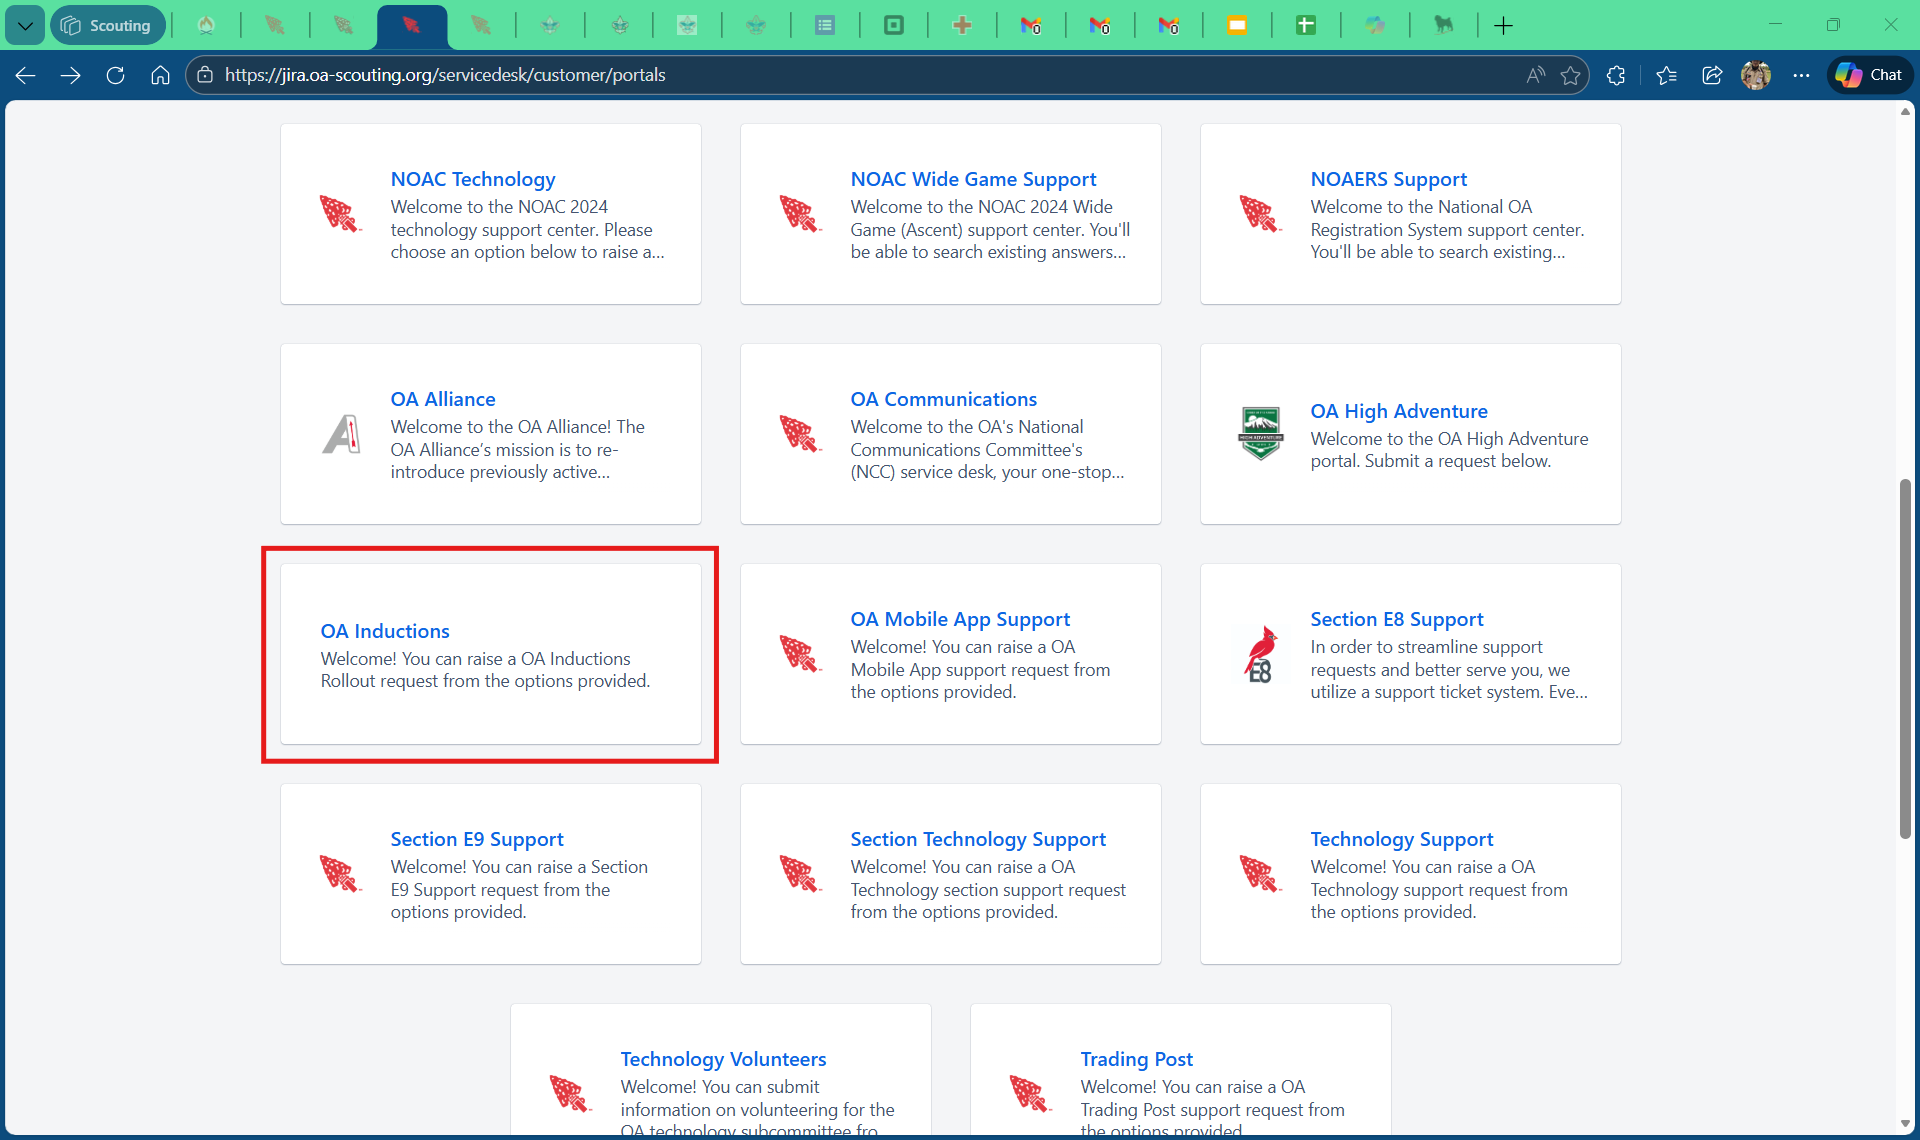Click the vertical scrollbar thumb
Screen dimensions: 1920x1140
tap(1905, 660)
